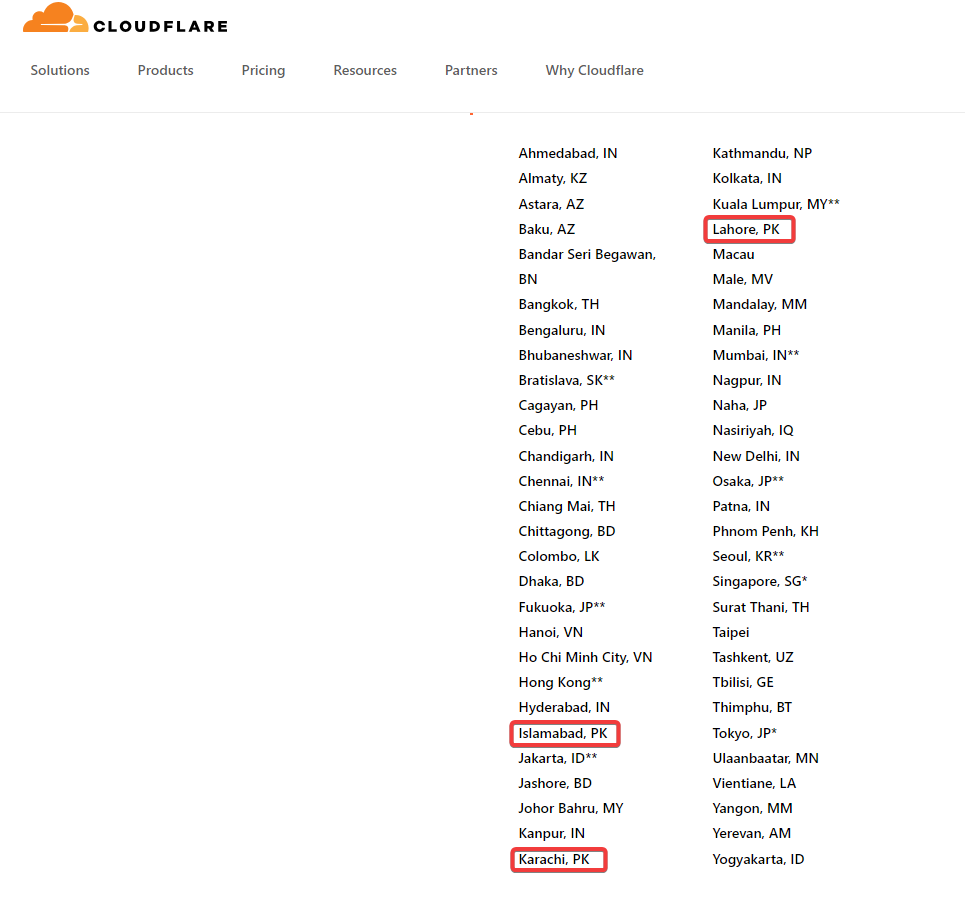This screenshot has width=965, height=904.
Task: Select the Ahmedabad, IN entry
Action: [568, 153]
